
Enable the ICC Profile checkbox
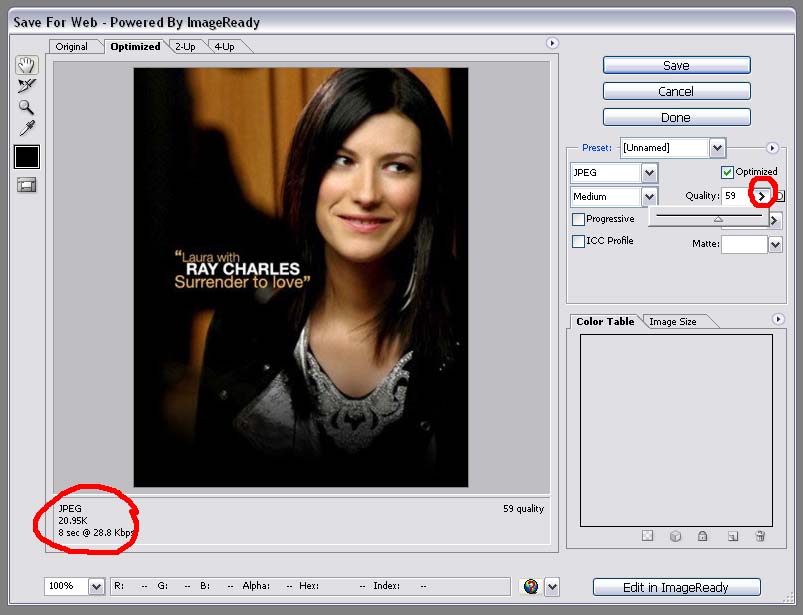(x=578, y=241)
